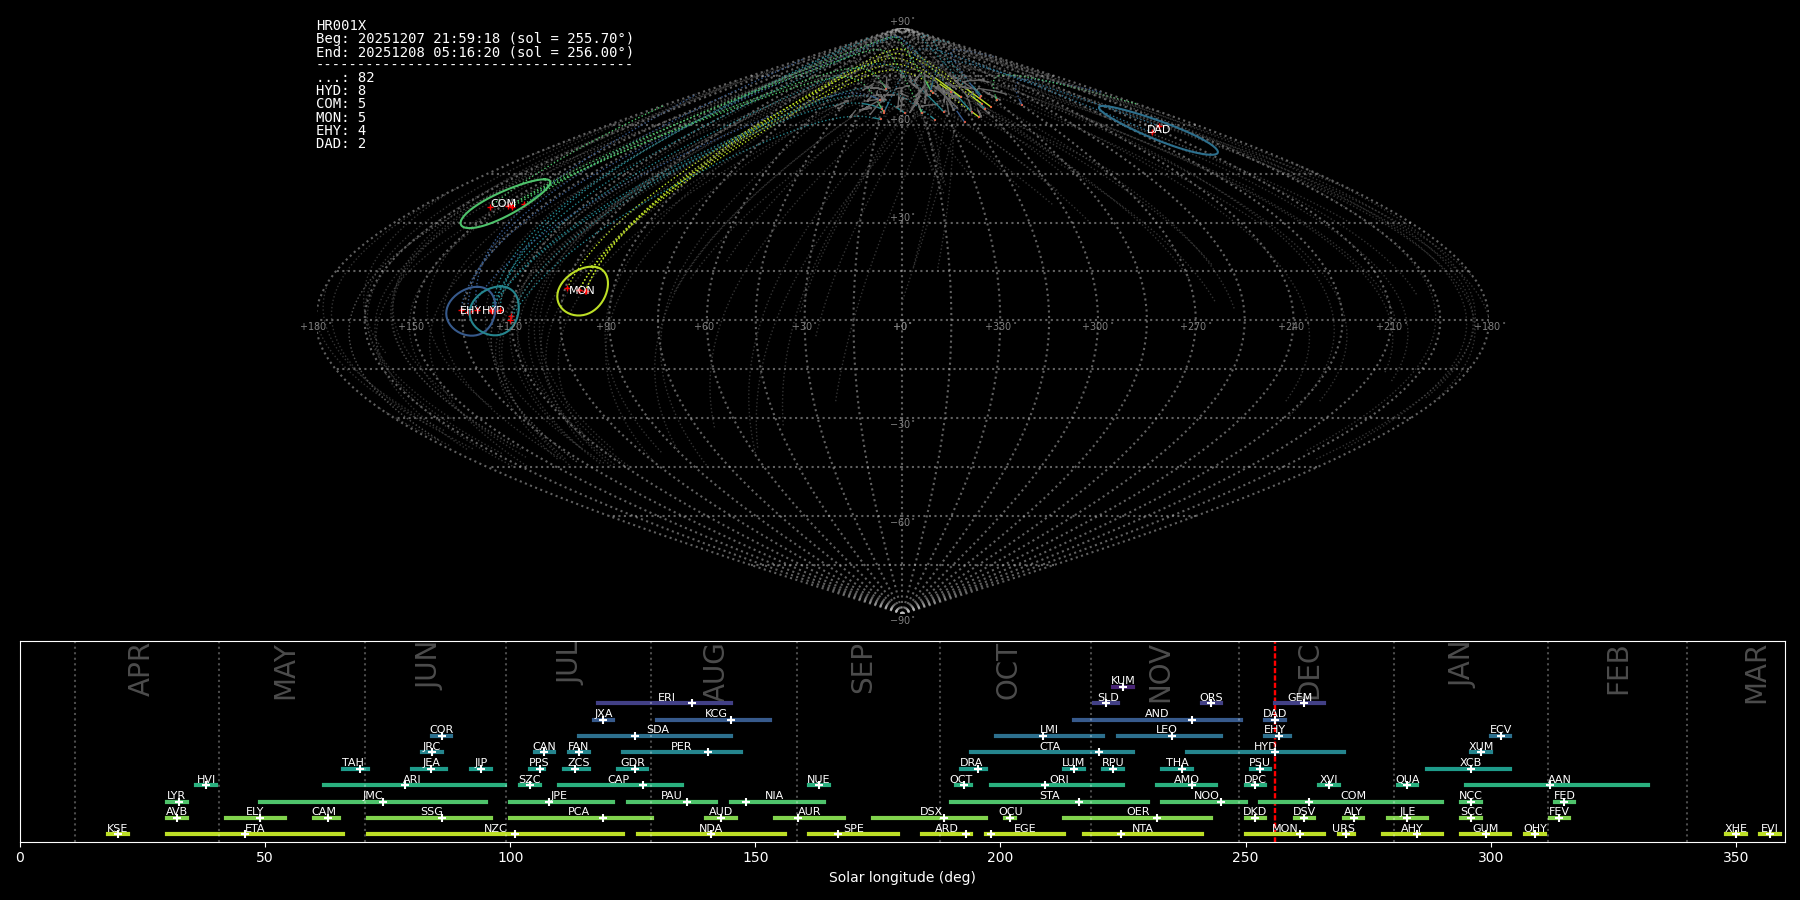Viewport: 1800px width, 900px height.
Task: Click the GEM shower label in timeline
Action: click(x=1299, y=698)
